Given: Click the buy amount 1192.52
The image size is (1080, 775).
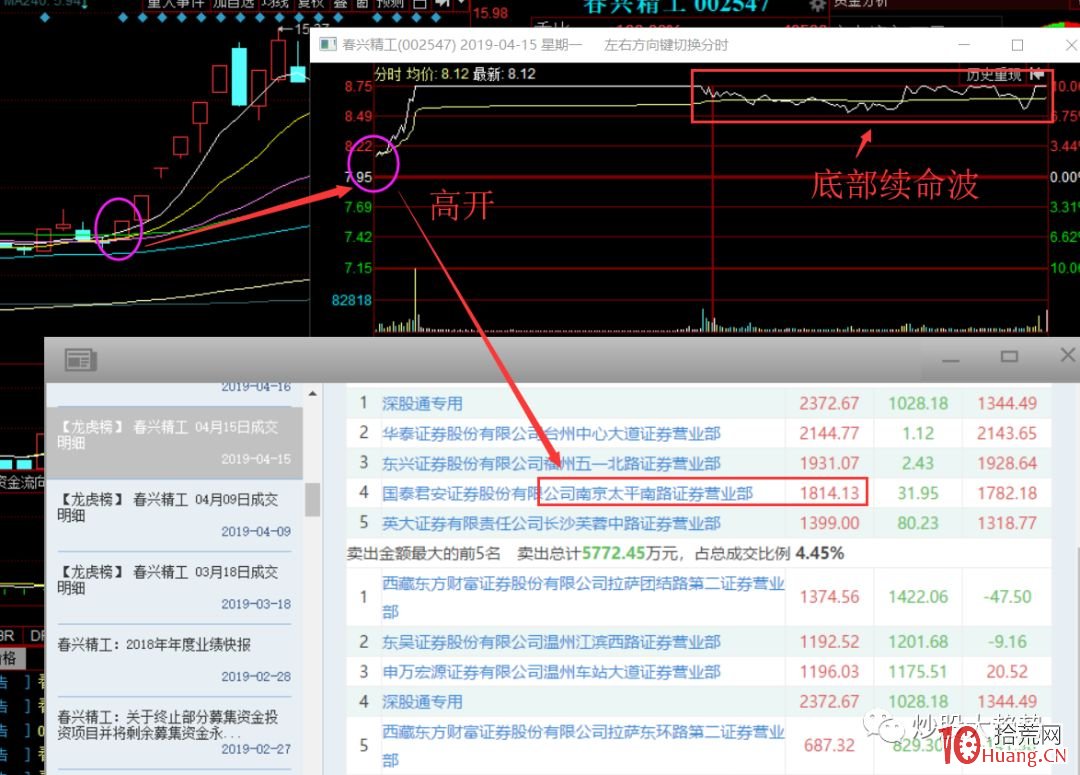Looking at the screenshot, I should pos(829,642).
